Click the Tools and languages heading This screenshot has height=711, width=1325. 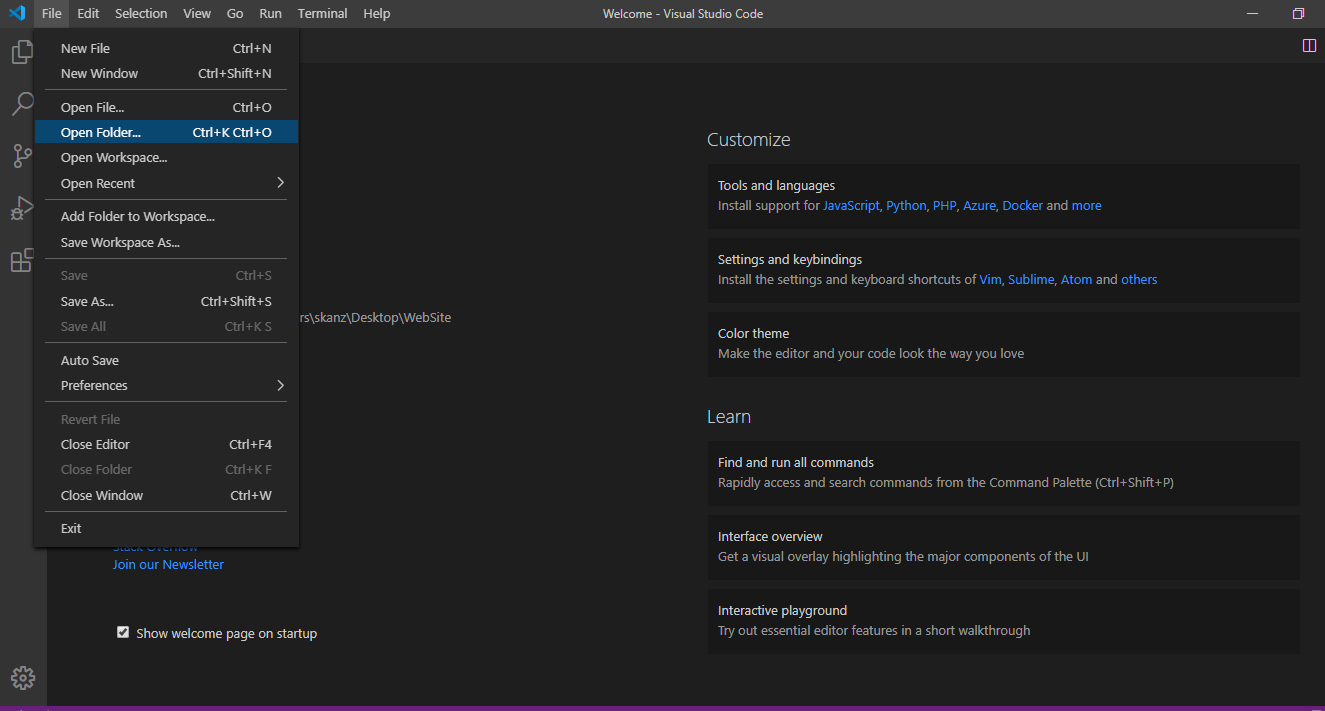tap(776, 185)
